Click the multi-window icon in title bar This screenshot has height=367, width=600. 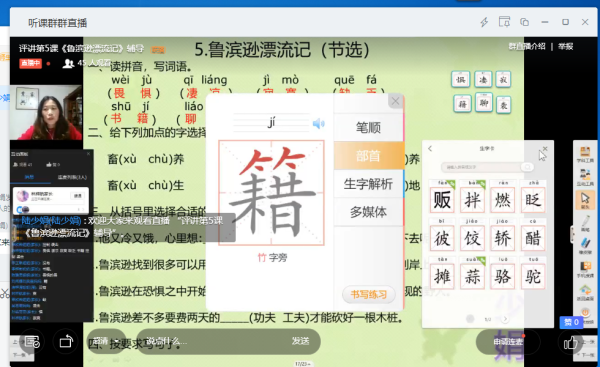pos(524,22)
